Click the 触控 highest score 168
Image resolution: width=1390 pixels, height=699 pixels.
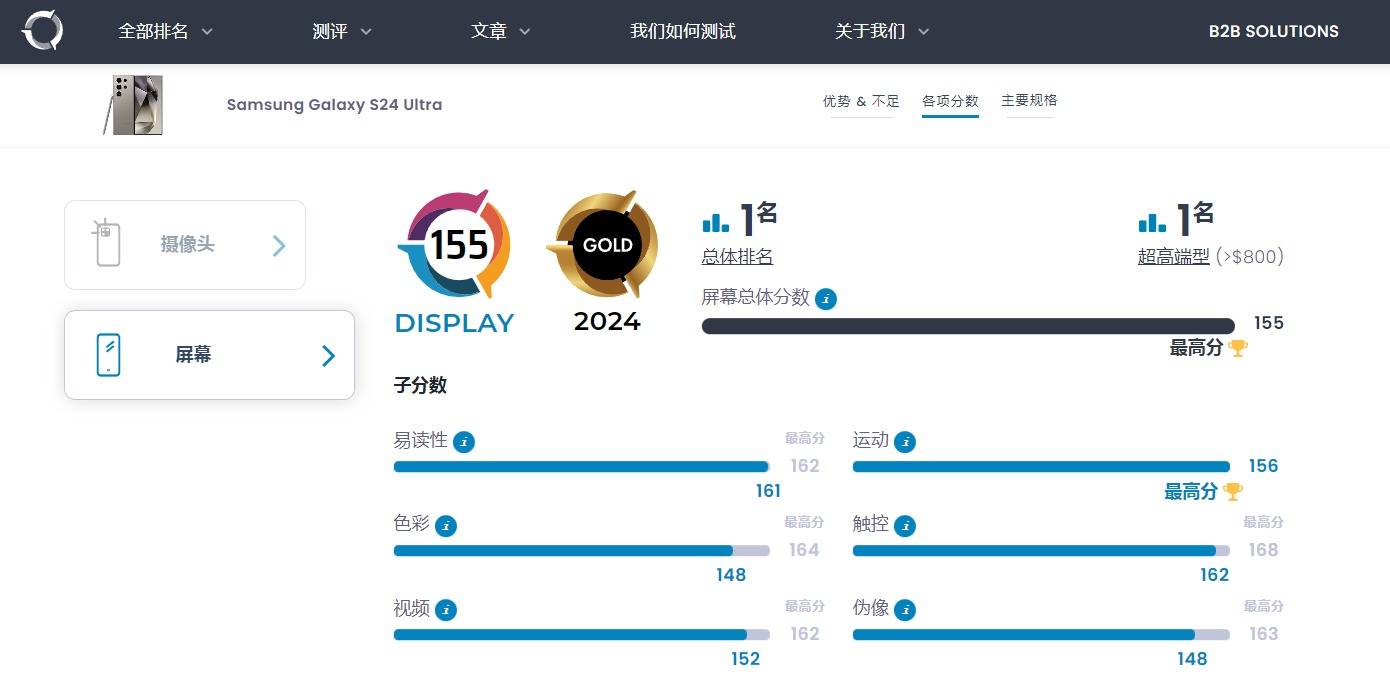(x=1263, y=550)
